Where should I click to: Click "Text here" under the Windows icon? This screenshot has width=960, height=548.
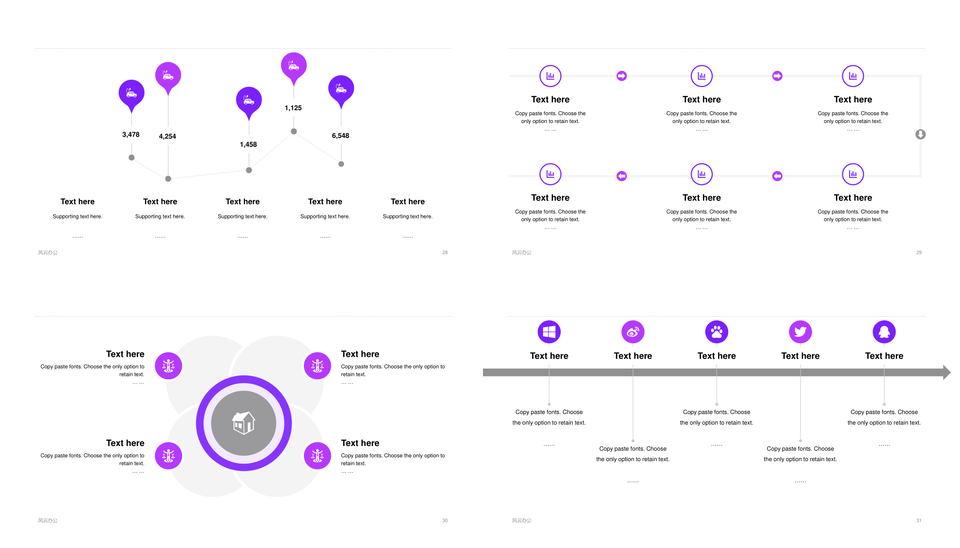(x=549, y=356)
